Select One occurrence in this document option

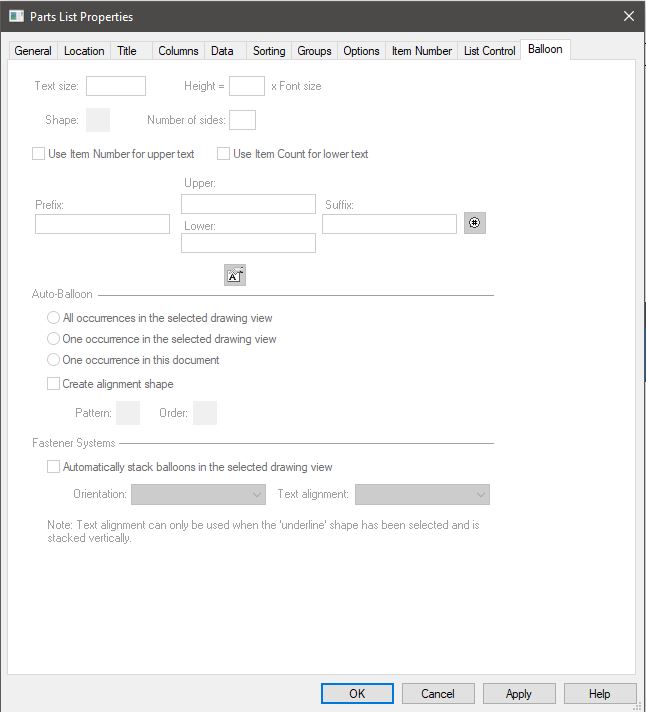click(x=54, y=360)
